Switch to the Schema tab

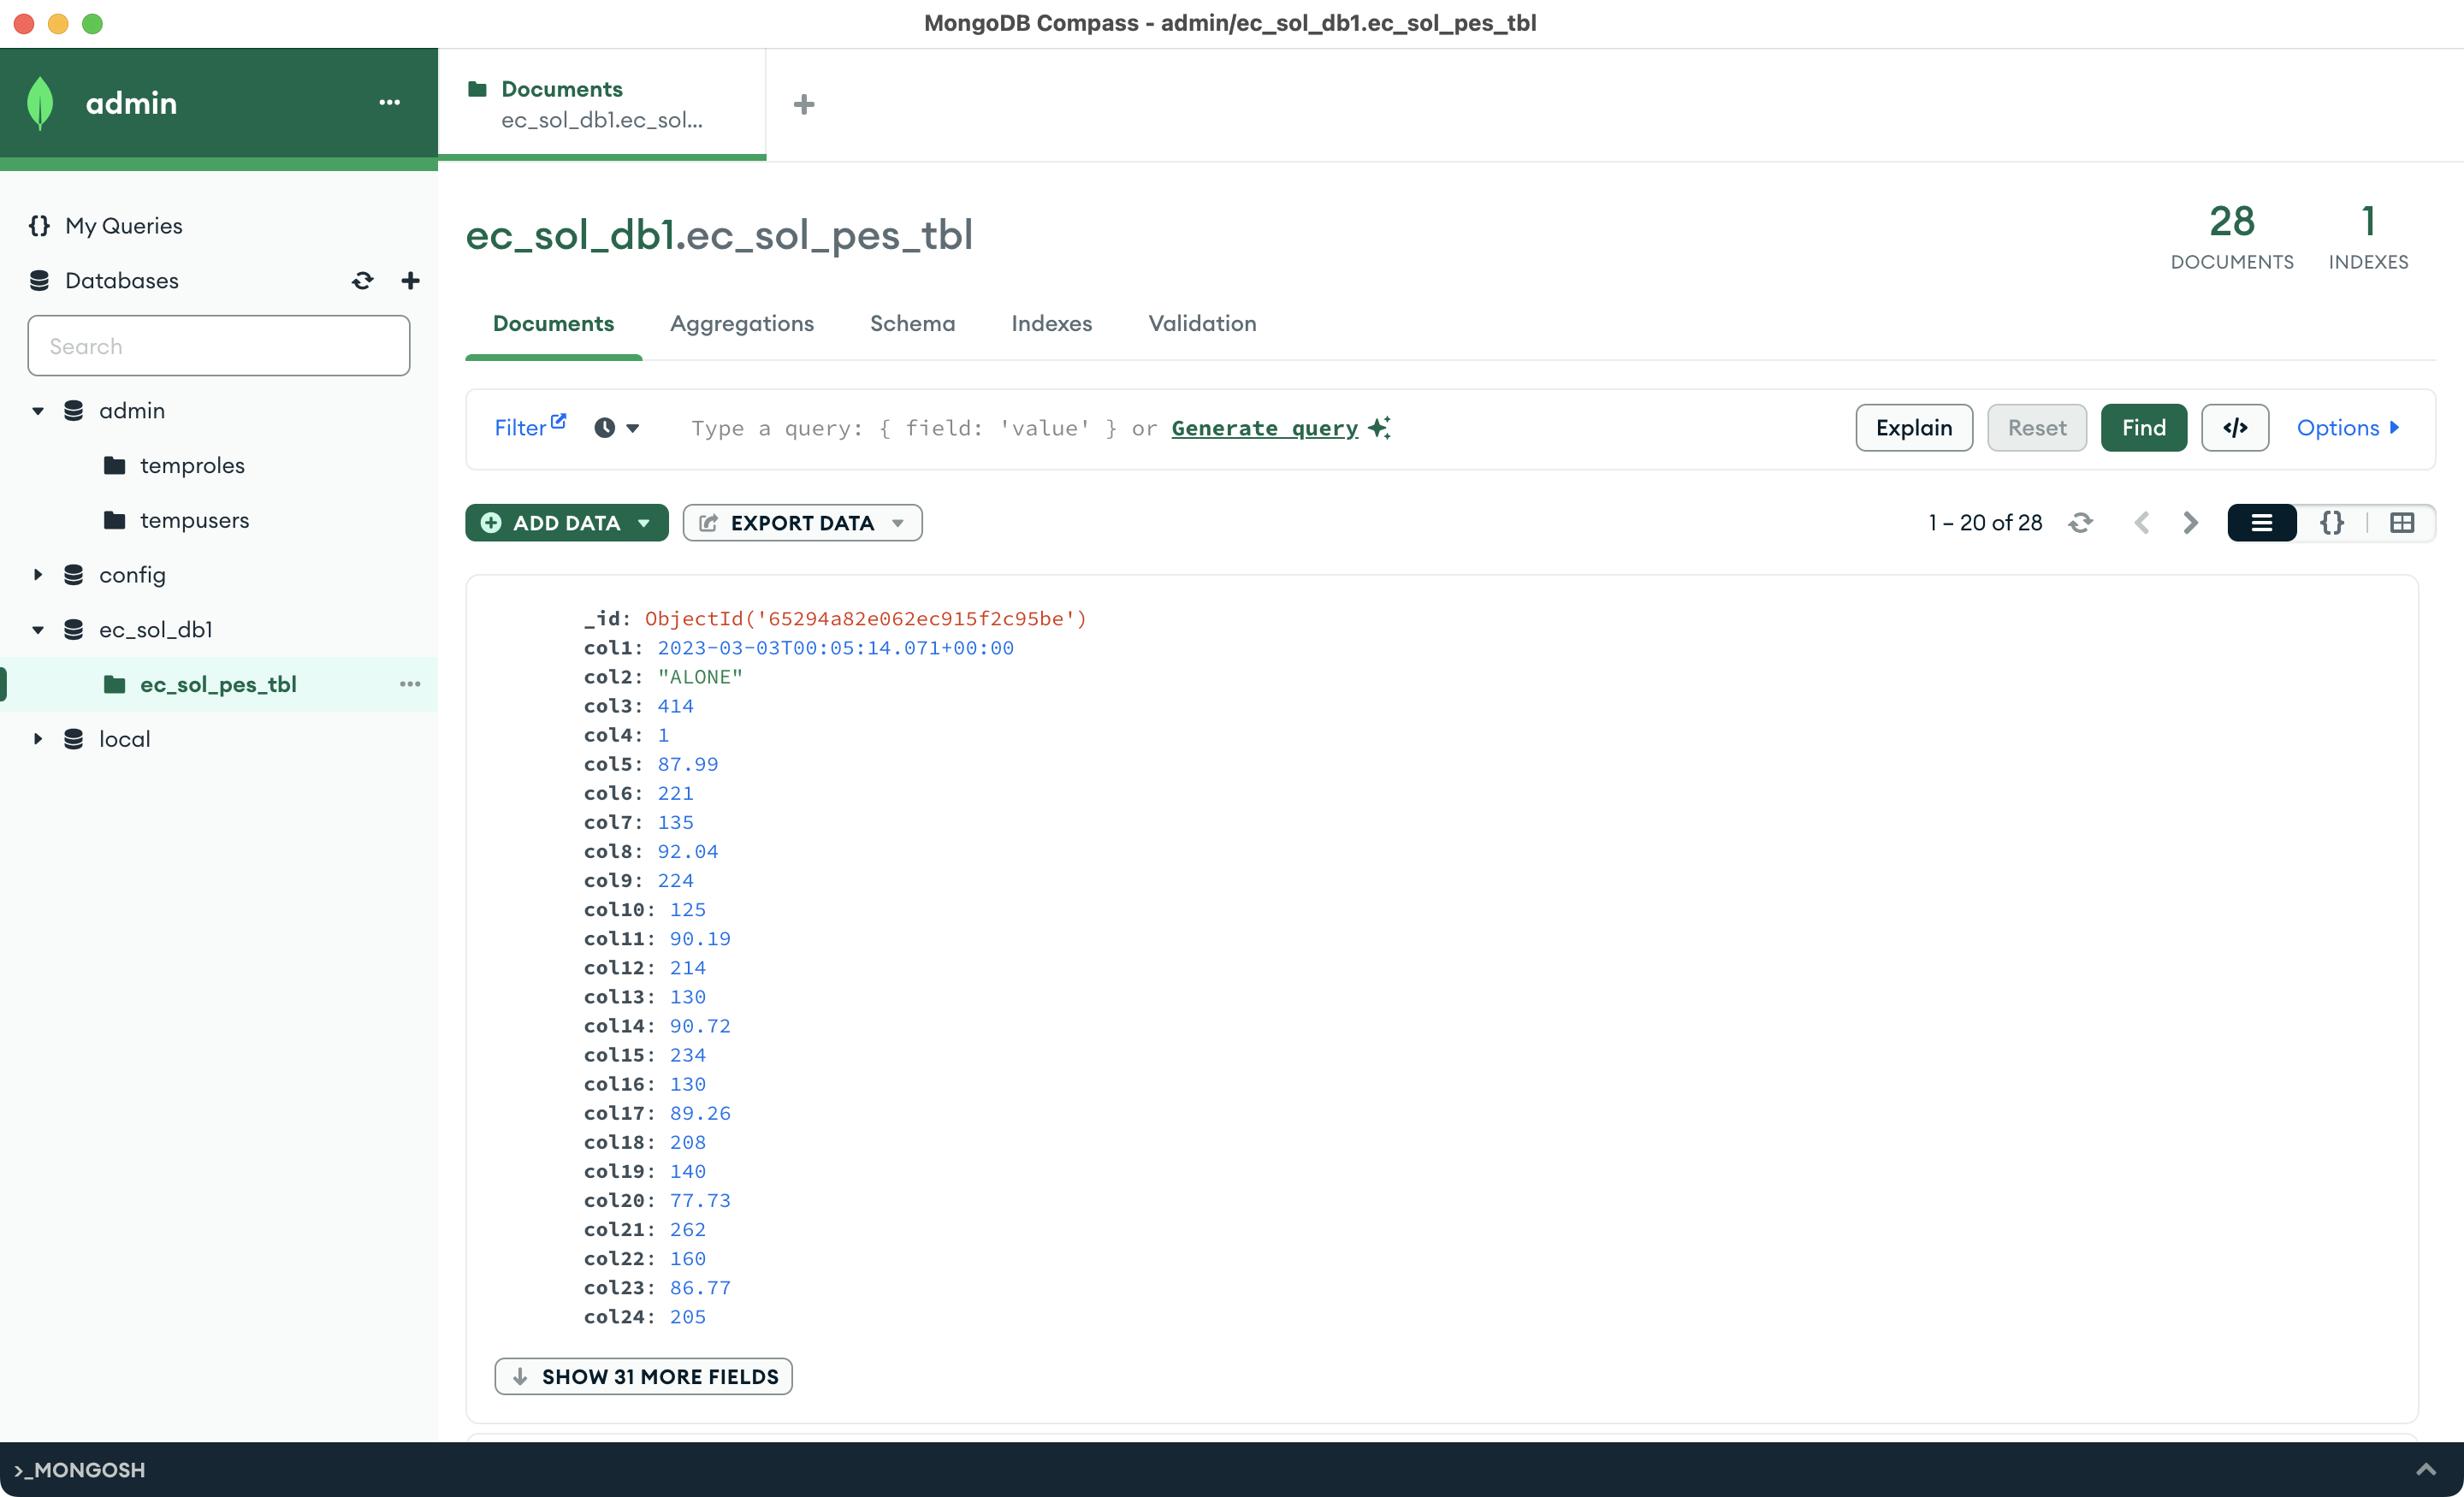click(x=911, y=323)
